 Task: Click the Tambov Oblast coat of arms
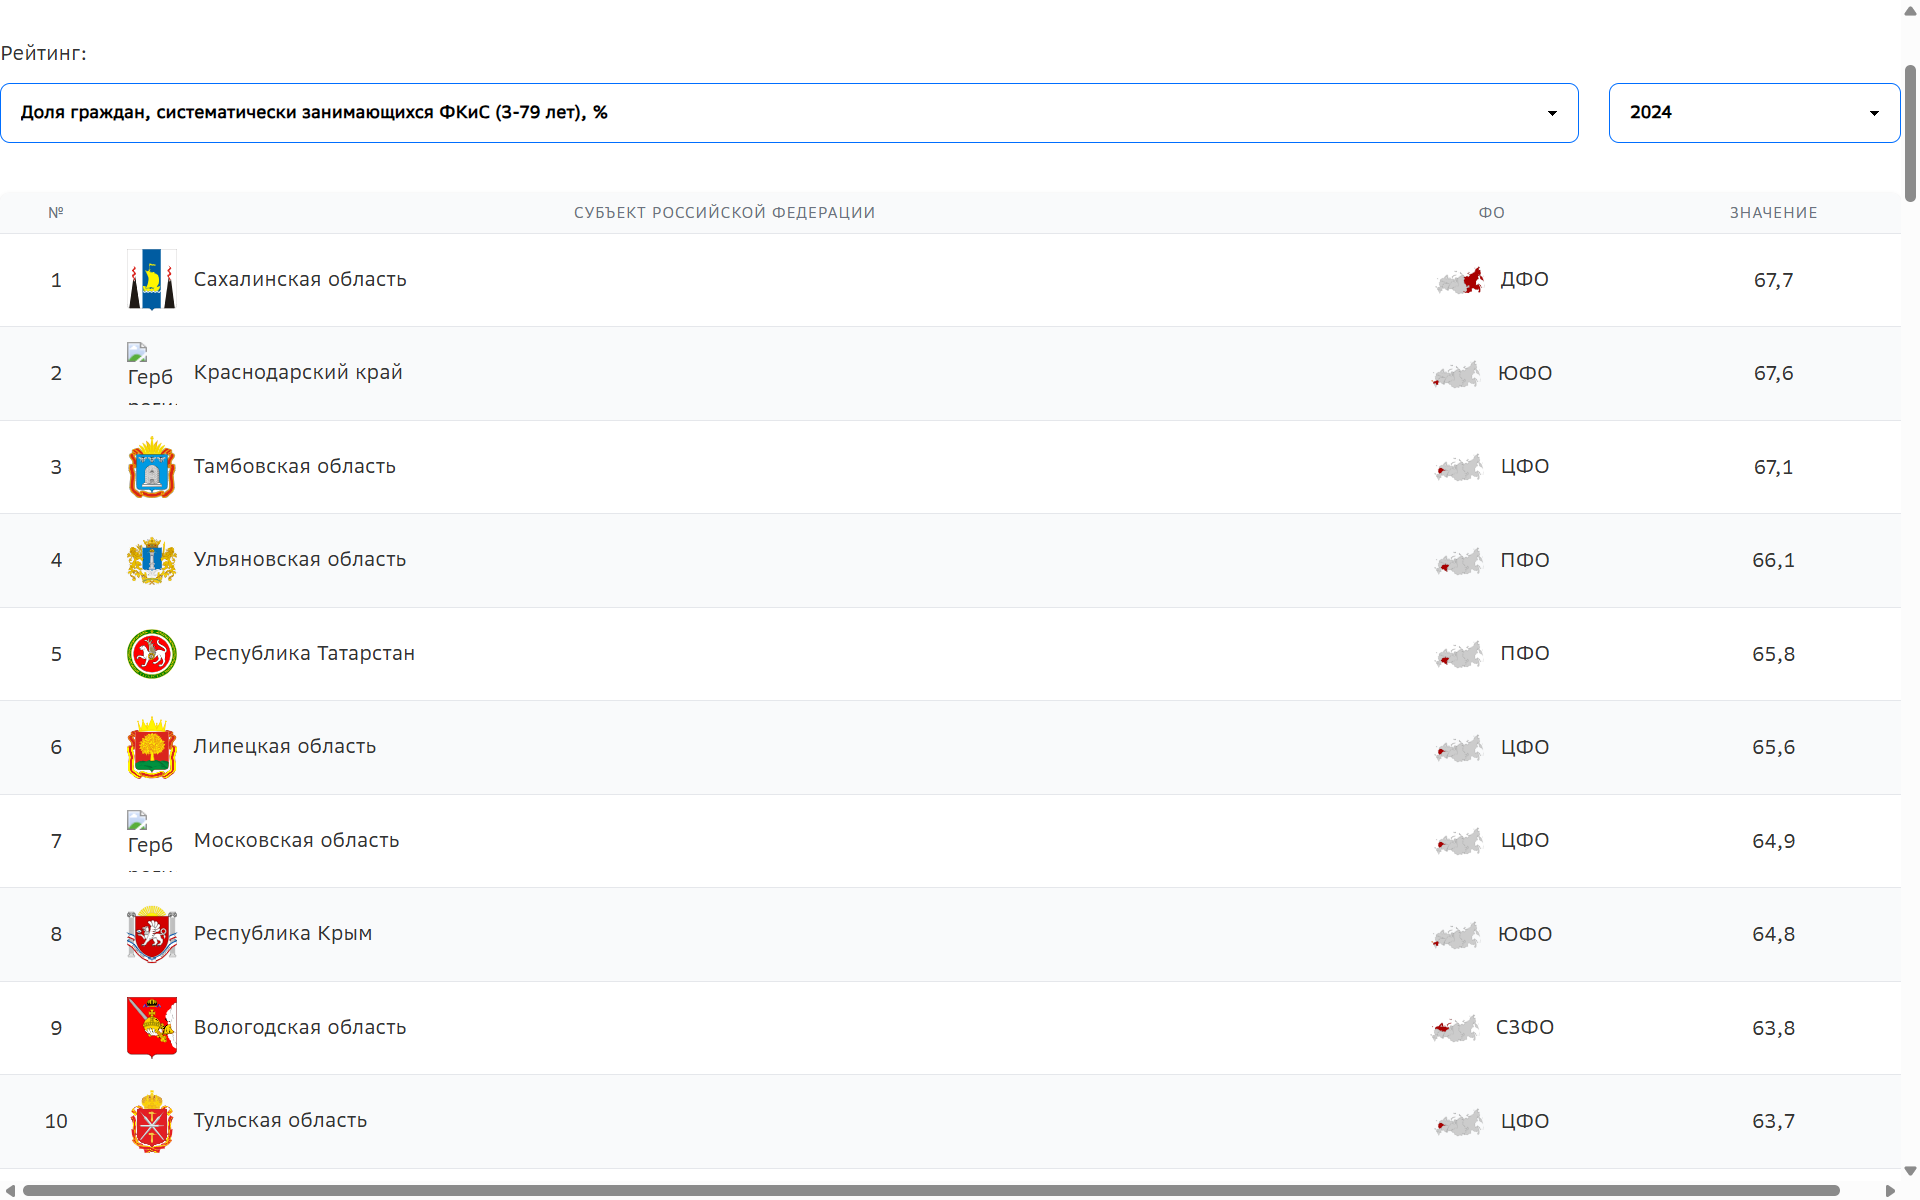tap(152, 467)
